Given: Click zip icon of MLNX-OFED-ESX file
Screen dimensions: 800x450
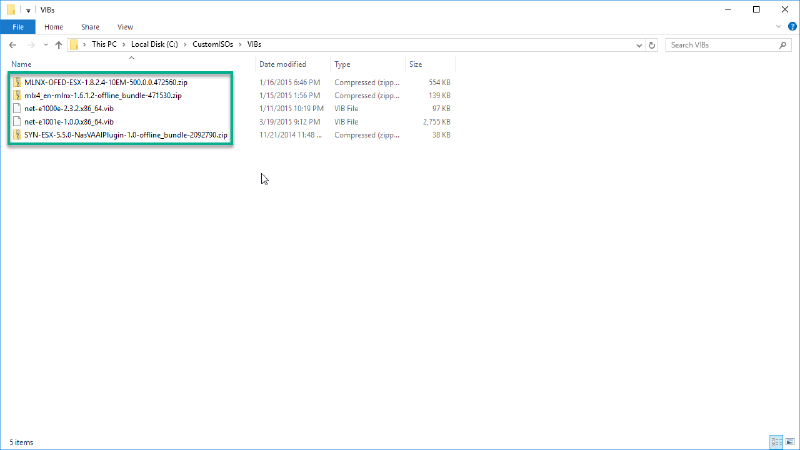Looking at the screenshot, I should click(x=17, y=82).
